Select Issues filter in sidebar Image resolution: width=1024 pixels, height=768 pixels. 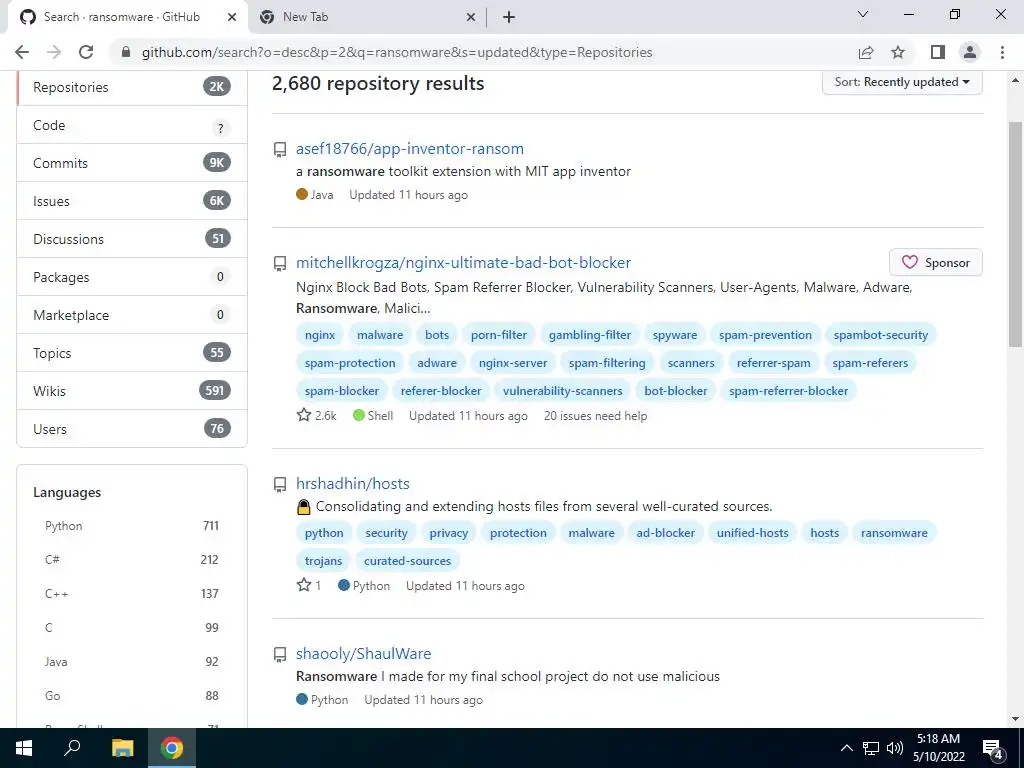[133, 201]
